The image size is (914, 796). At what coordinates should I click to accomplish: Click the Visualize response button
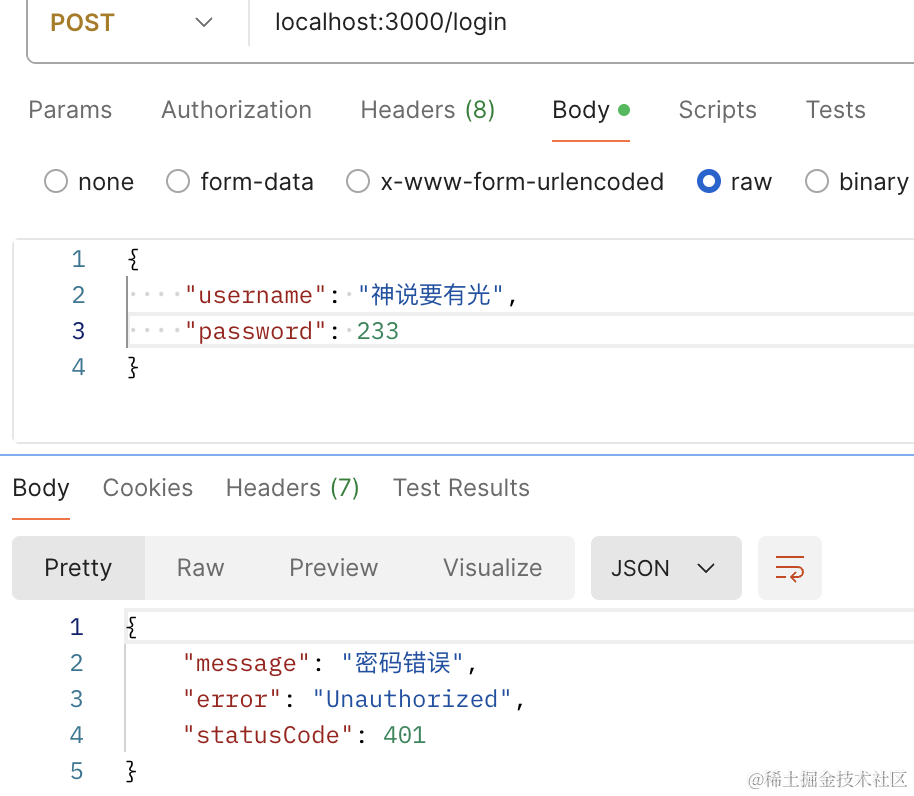492,568
